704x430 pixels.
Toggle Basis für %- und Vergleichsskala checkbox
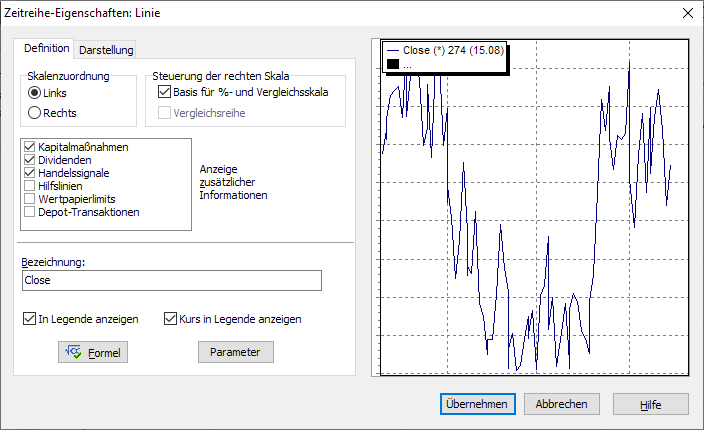[x=165, y=93]
